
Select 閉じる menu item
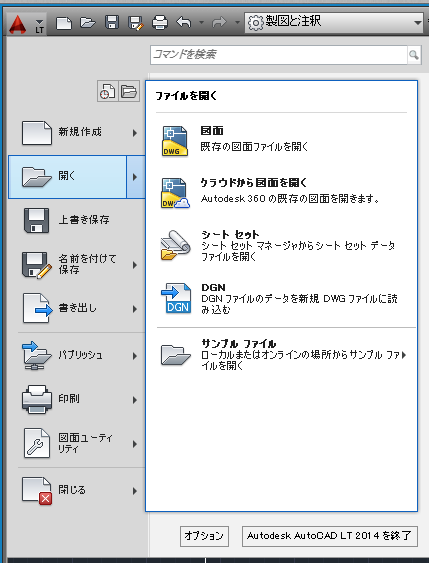click(x=76, y=490)
